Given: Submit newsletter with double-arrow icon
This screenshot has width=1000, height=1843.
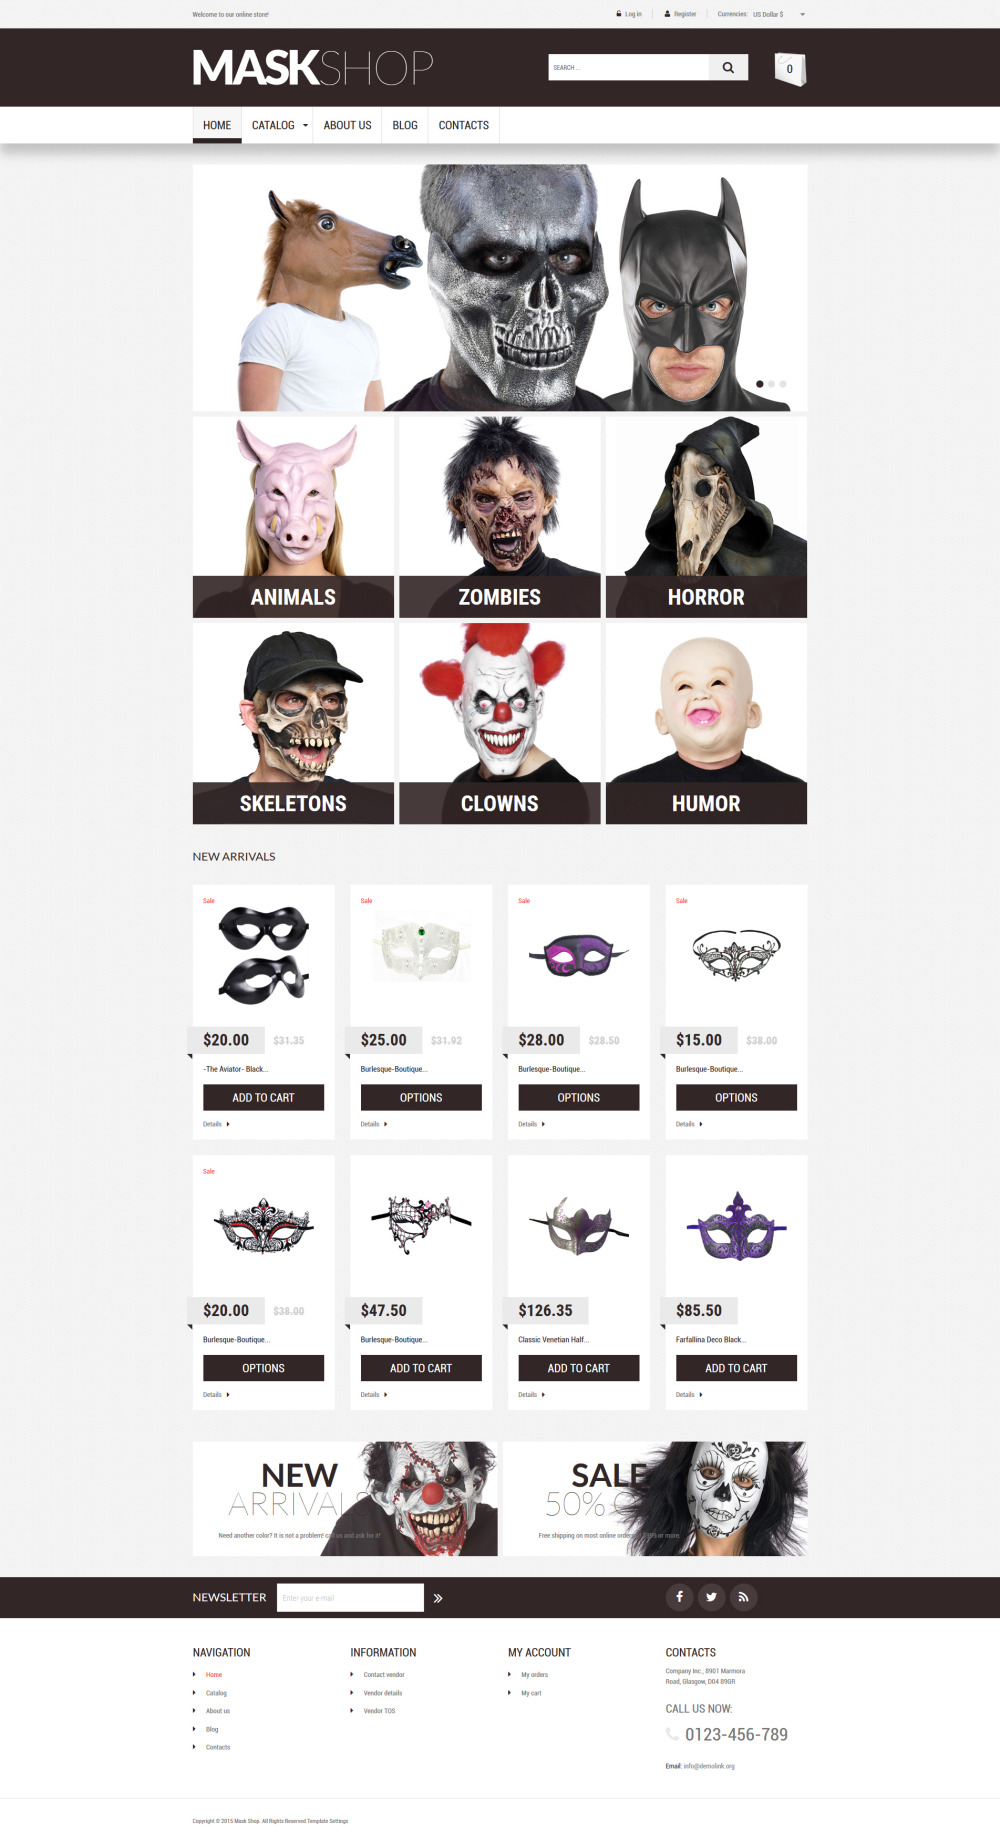Looking at the screenshot, I should (x=438, y=1598).
